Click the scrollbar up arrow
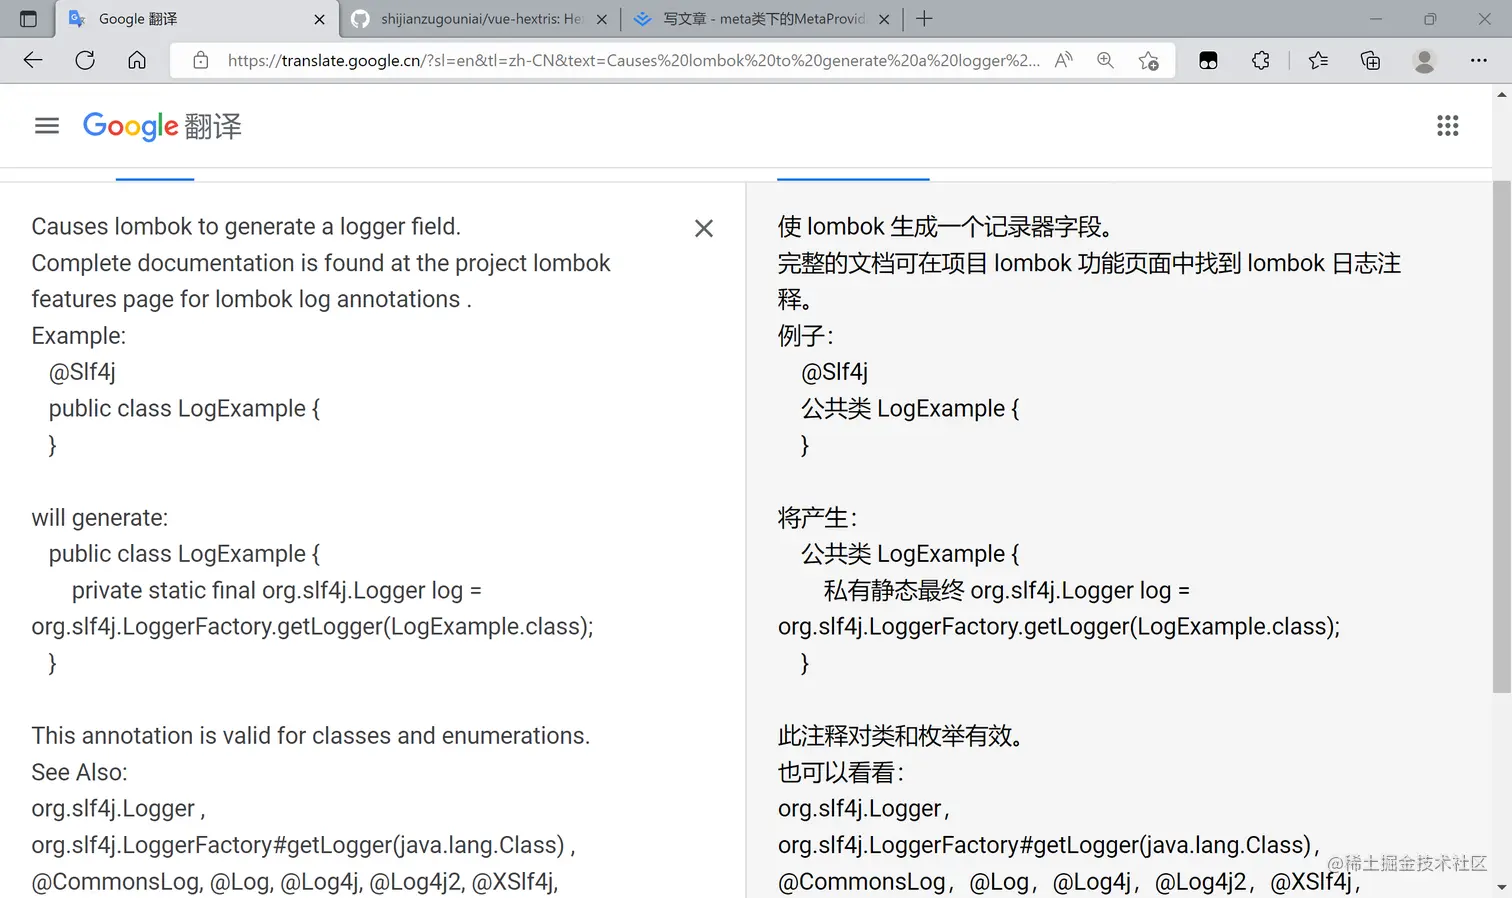Image resolution: width=1512 pixels, height=898 pixels. pos(1502,94)
